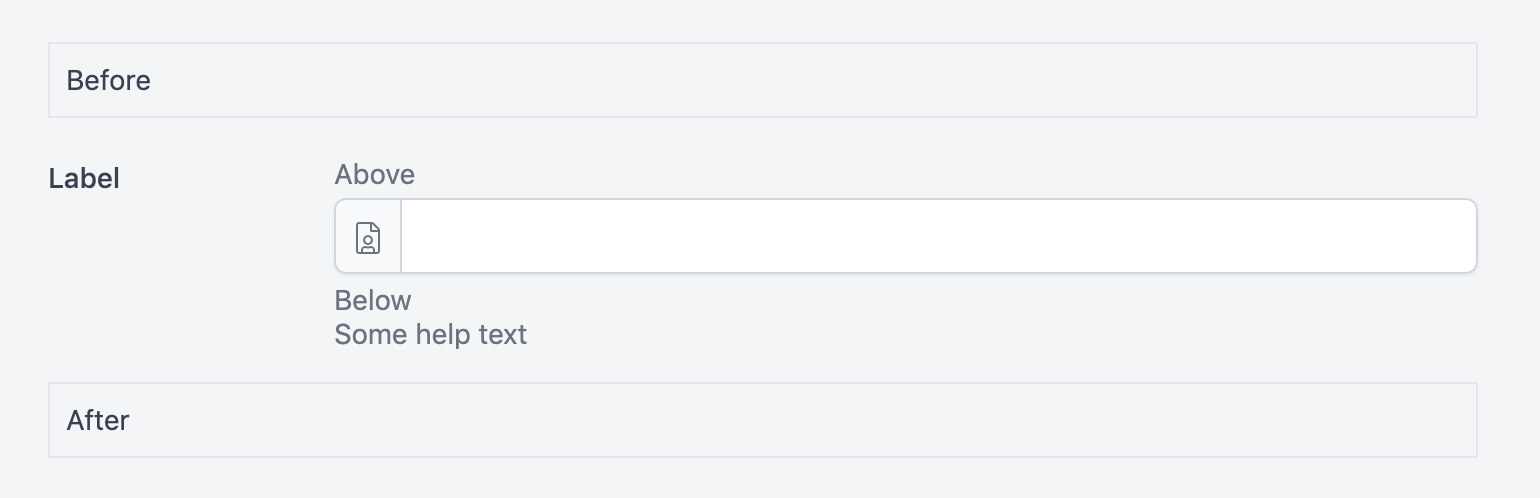The height and width of the screenshot is (498, 1540).
Task: Click the user file icon left of the input
Action: (x=368, y=237)
